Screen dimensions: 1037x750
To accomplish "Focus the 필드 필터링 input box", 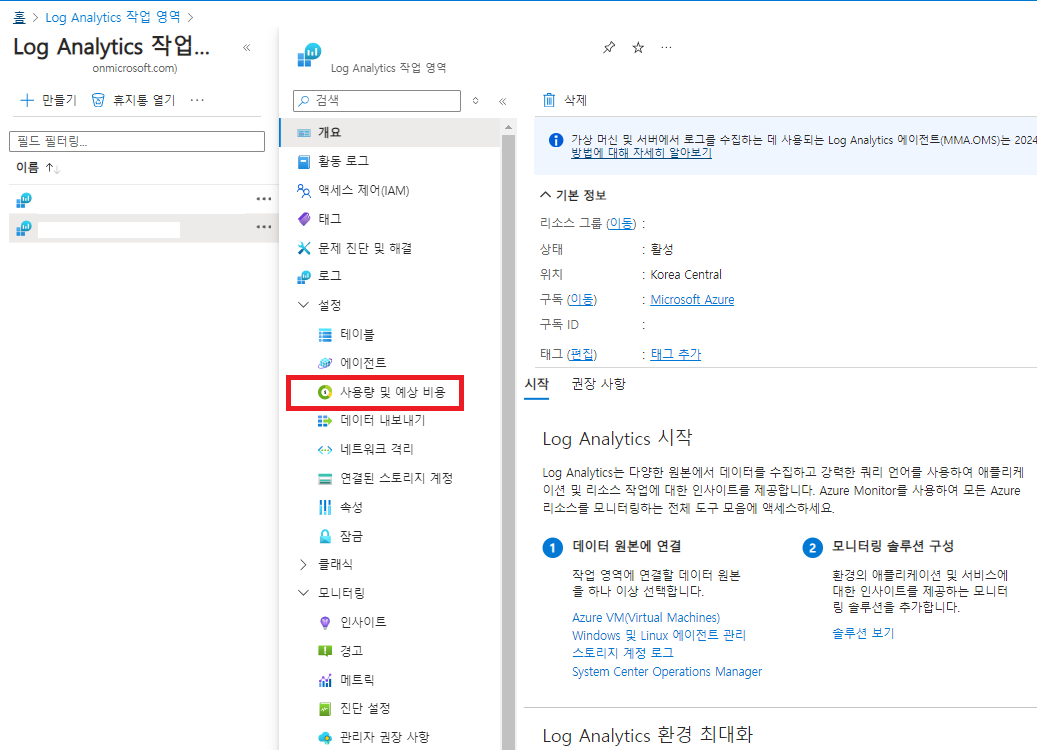I will coord(137,142).
